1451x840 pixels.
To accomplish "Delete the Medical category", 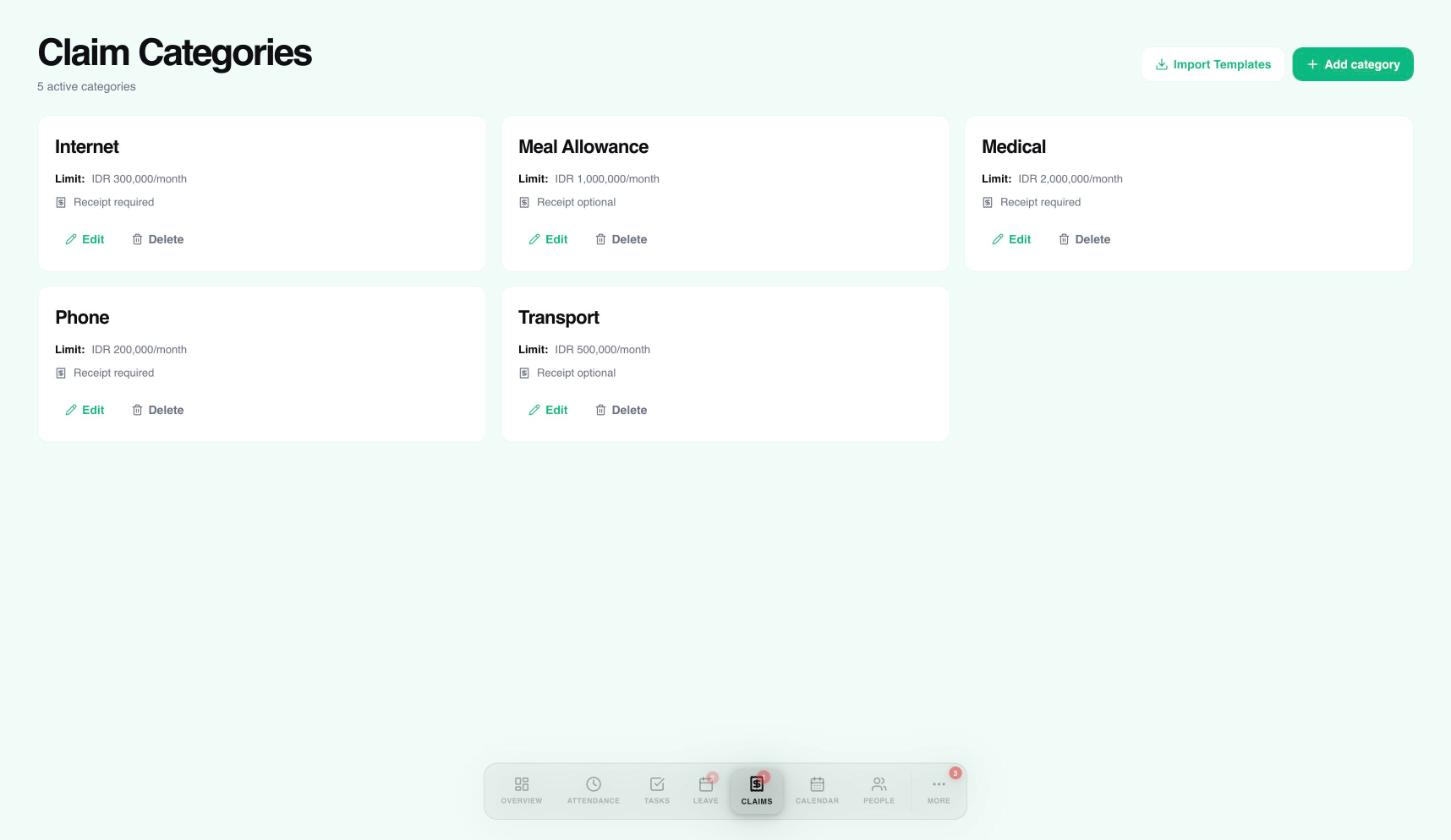I will pos(1085,239).
